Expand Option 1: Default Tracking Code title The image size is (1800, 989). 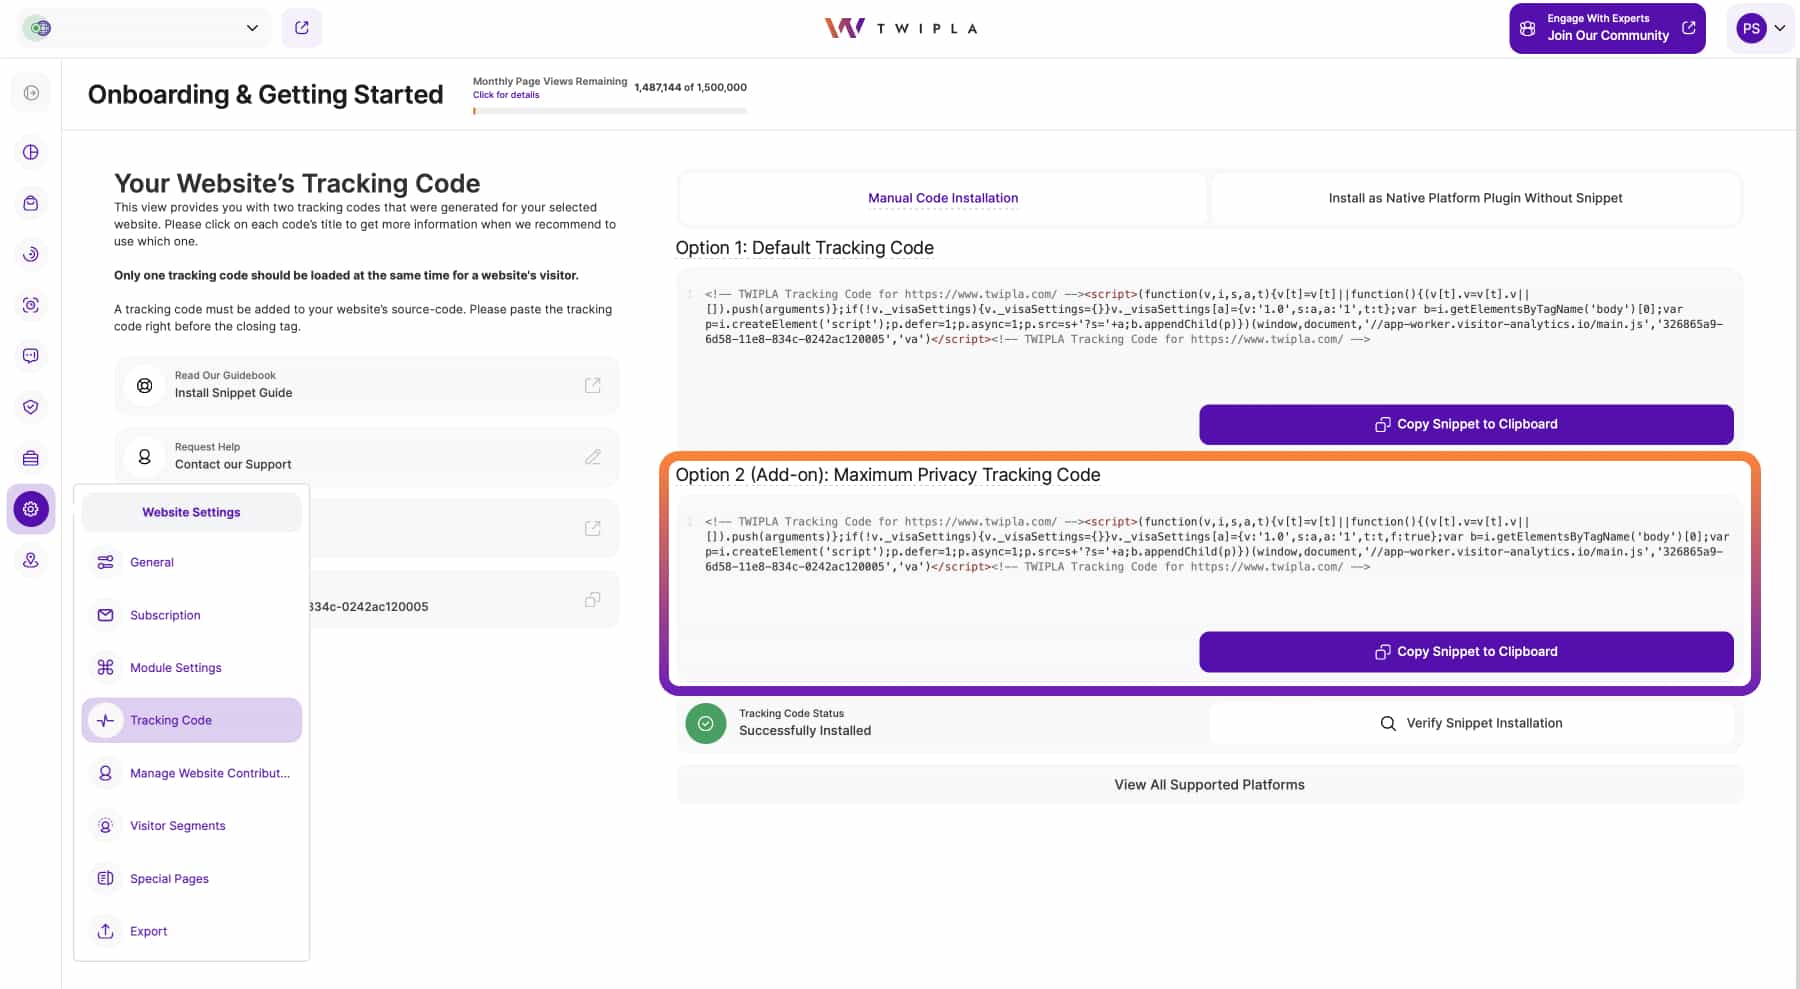tap(804, 248)
